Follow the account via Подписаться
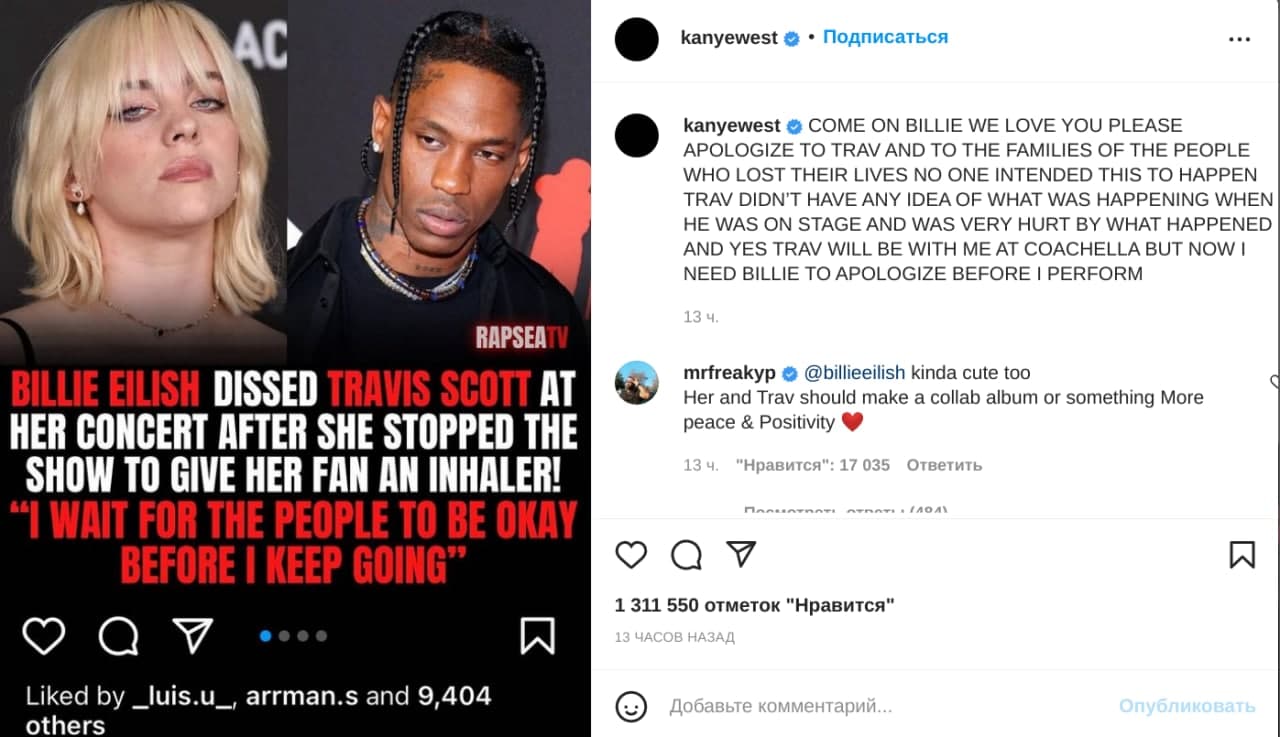This screenshot has width=1280, height=737. (x=885, y=37)
